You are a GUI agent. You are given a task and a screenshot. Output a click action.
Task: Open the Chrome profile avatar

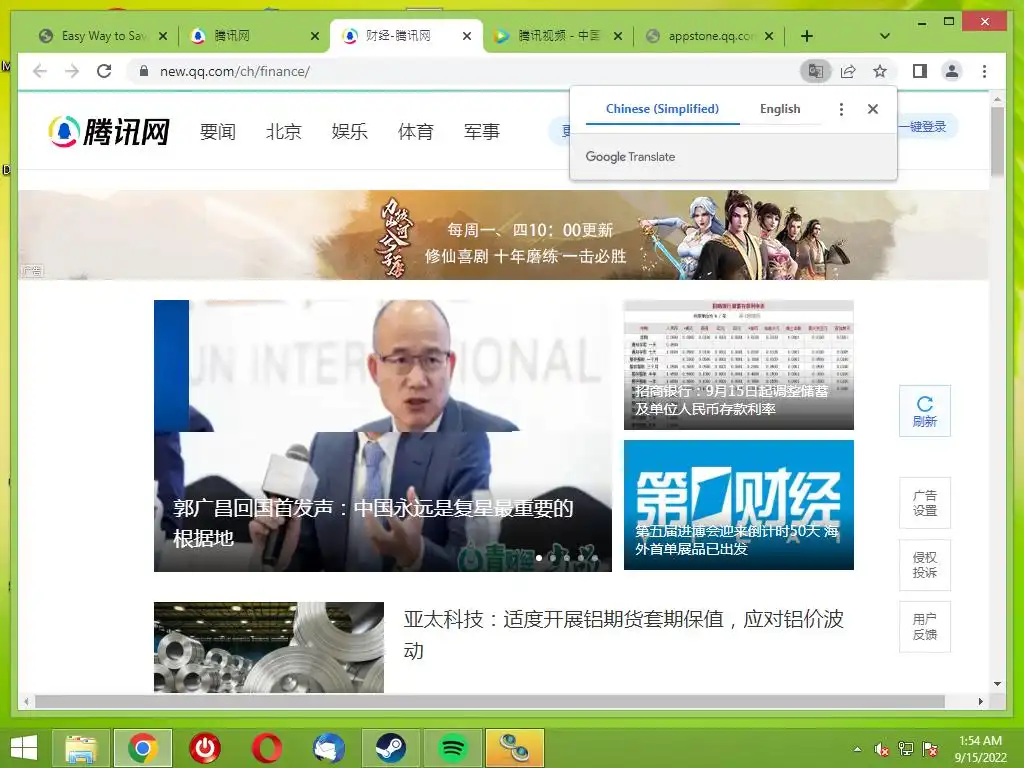[952, 71]
